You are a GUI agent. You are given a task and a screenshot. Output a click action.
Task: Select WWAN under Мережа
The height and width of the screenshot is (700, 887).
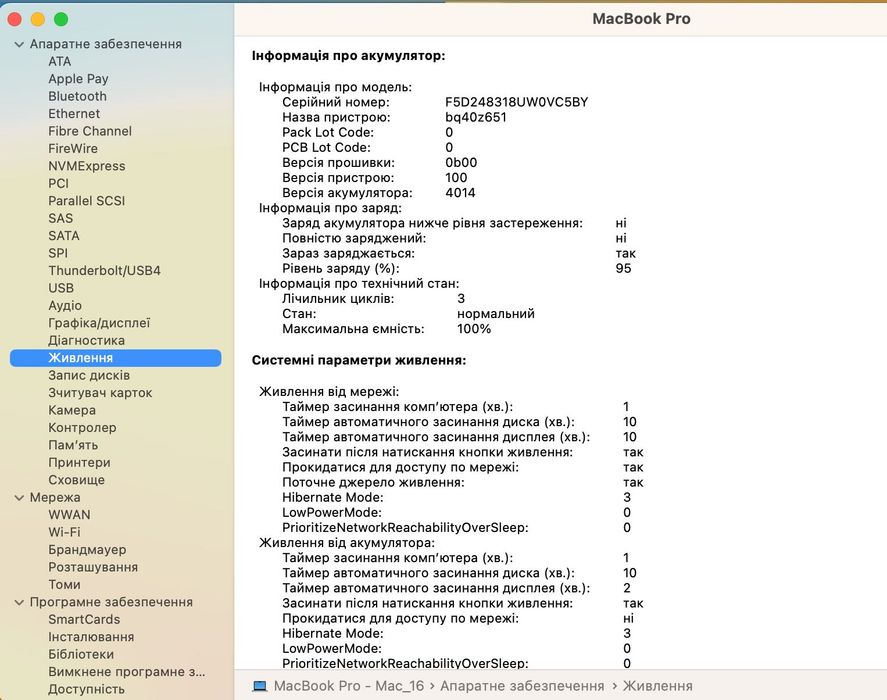69,515
